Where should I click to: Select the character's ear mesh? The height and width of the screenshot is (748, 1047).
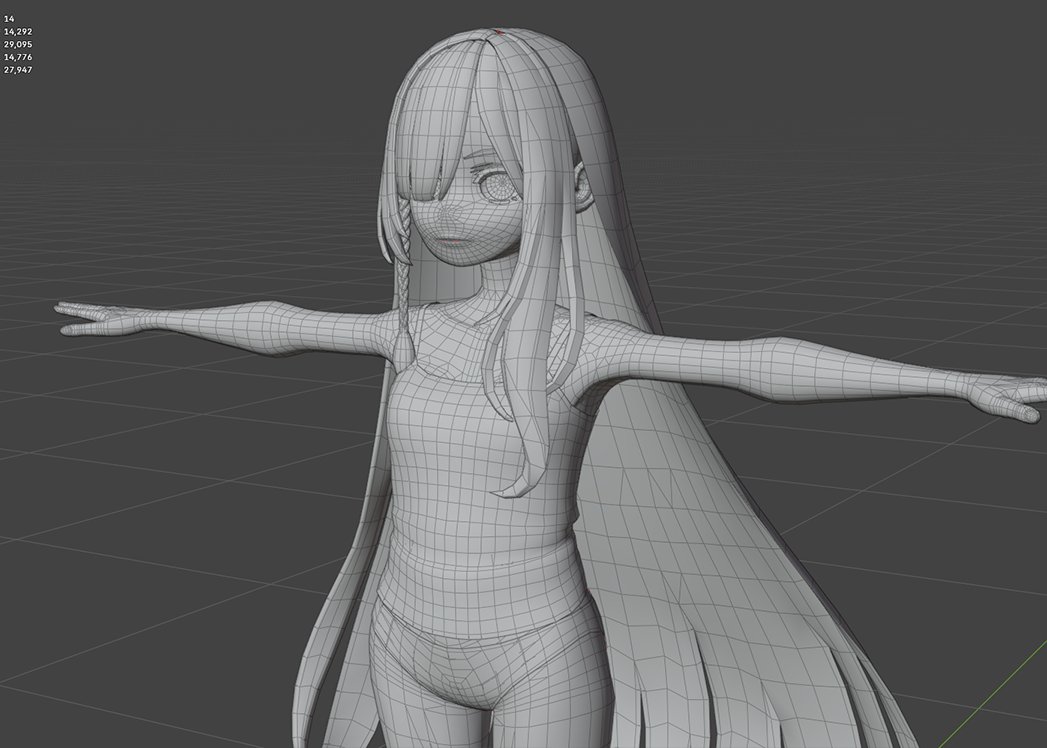[x=584, y=189]
